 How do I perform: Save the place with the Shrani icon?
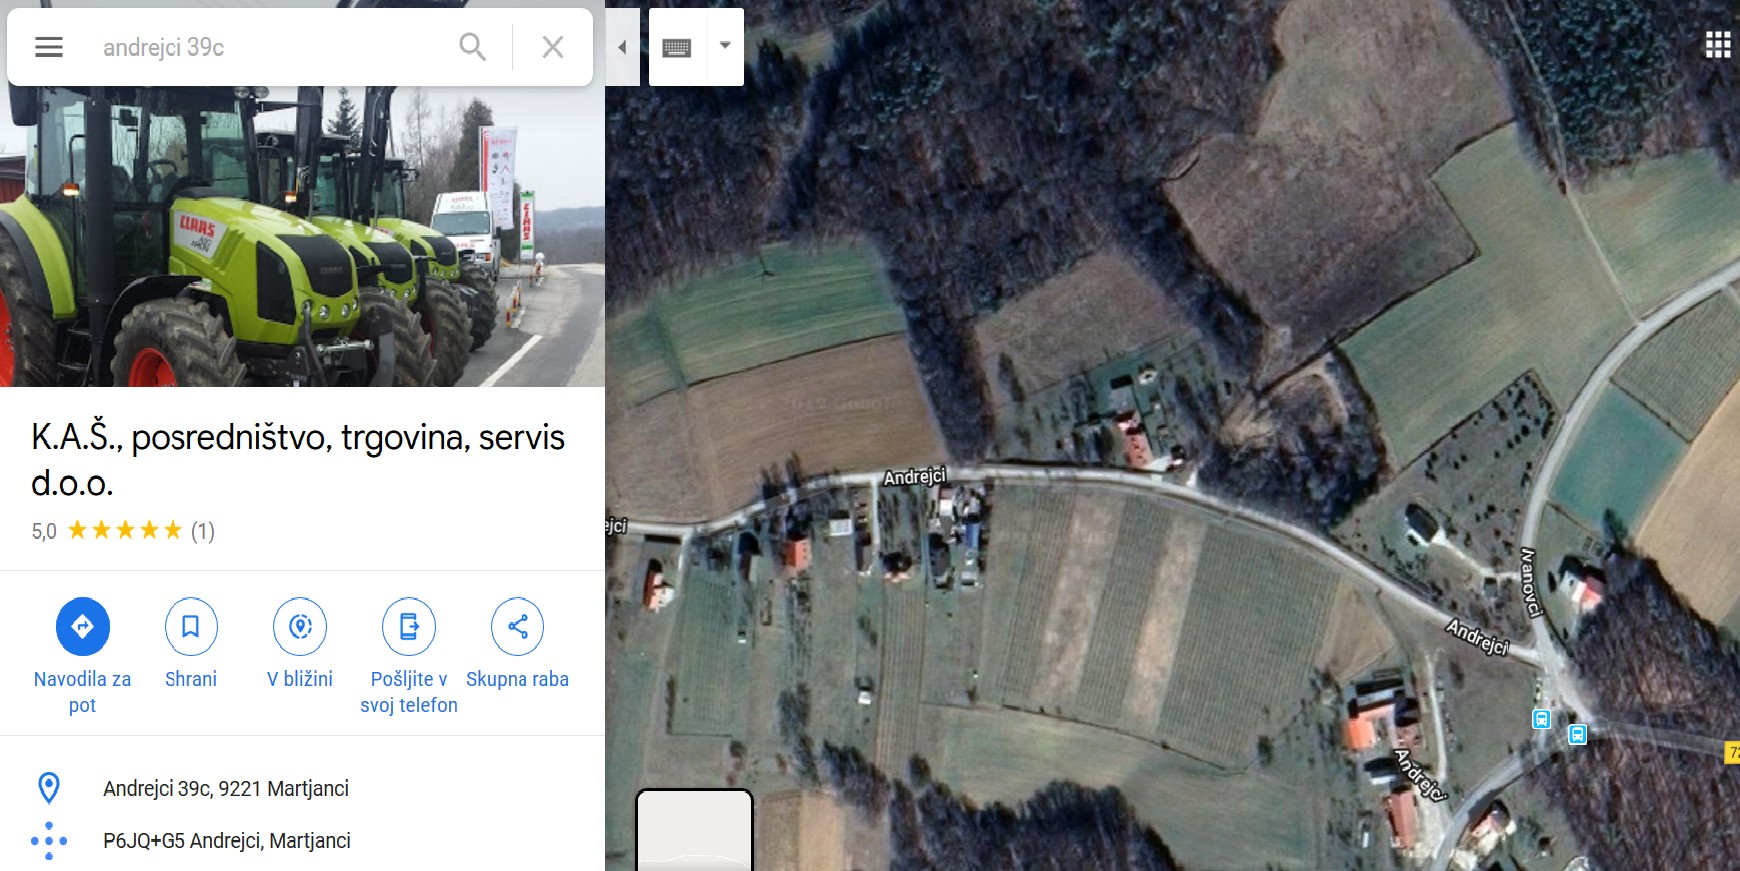[x=191, y=626]
